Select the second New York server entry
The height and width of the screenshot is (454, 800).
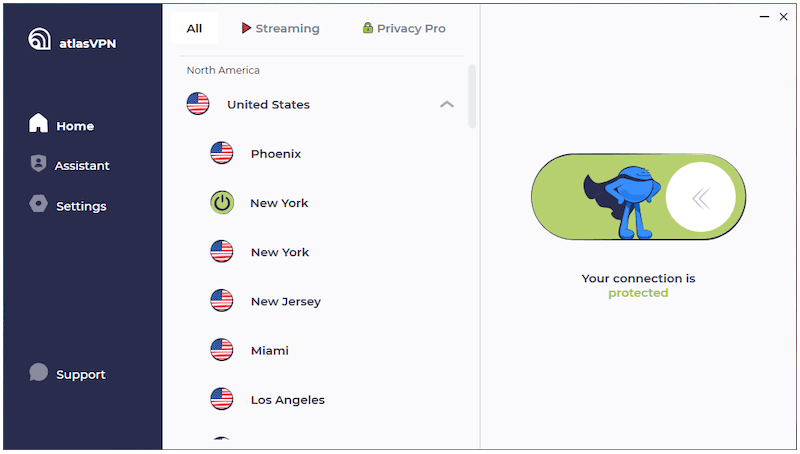[321, 252]
